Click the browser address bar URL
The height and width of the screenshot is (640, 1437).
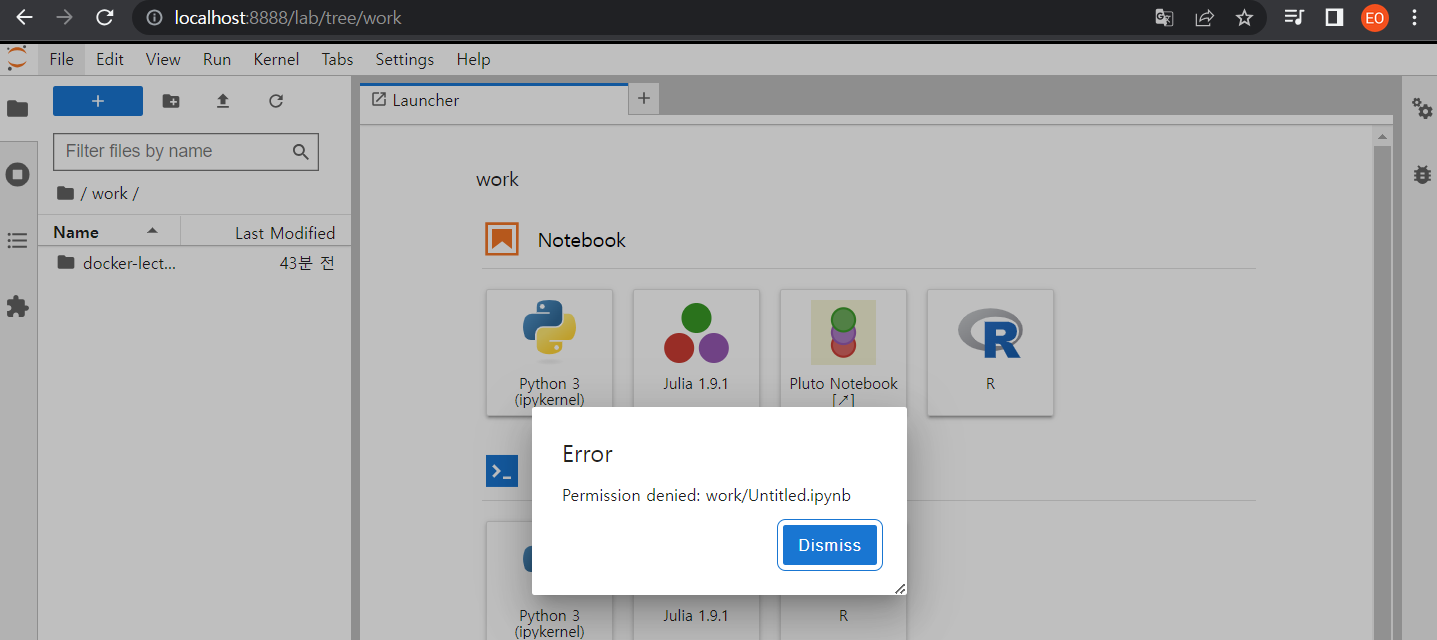288,18
